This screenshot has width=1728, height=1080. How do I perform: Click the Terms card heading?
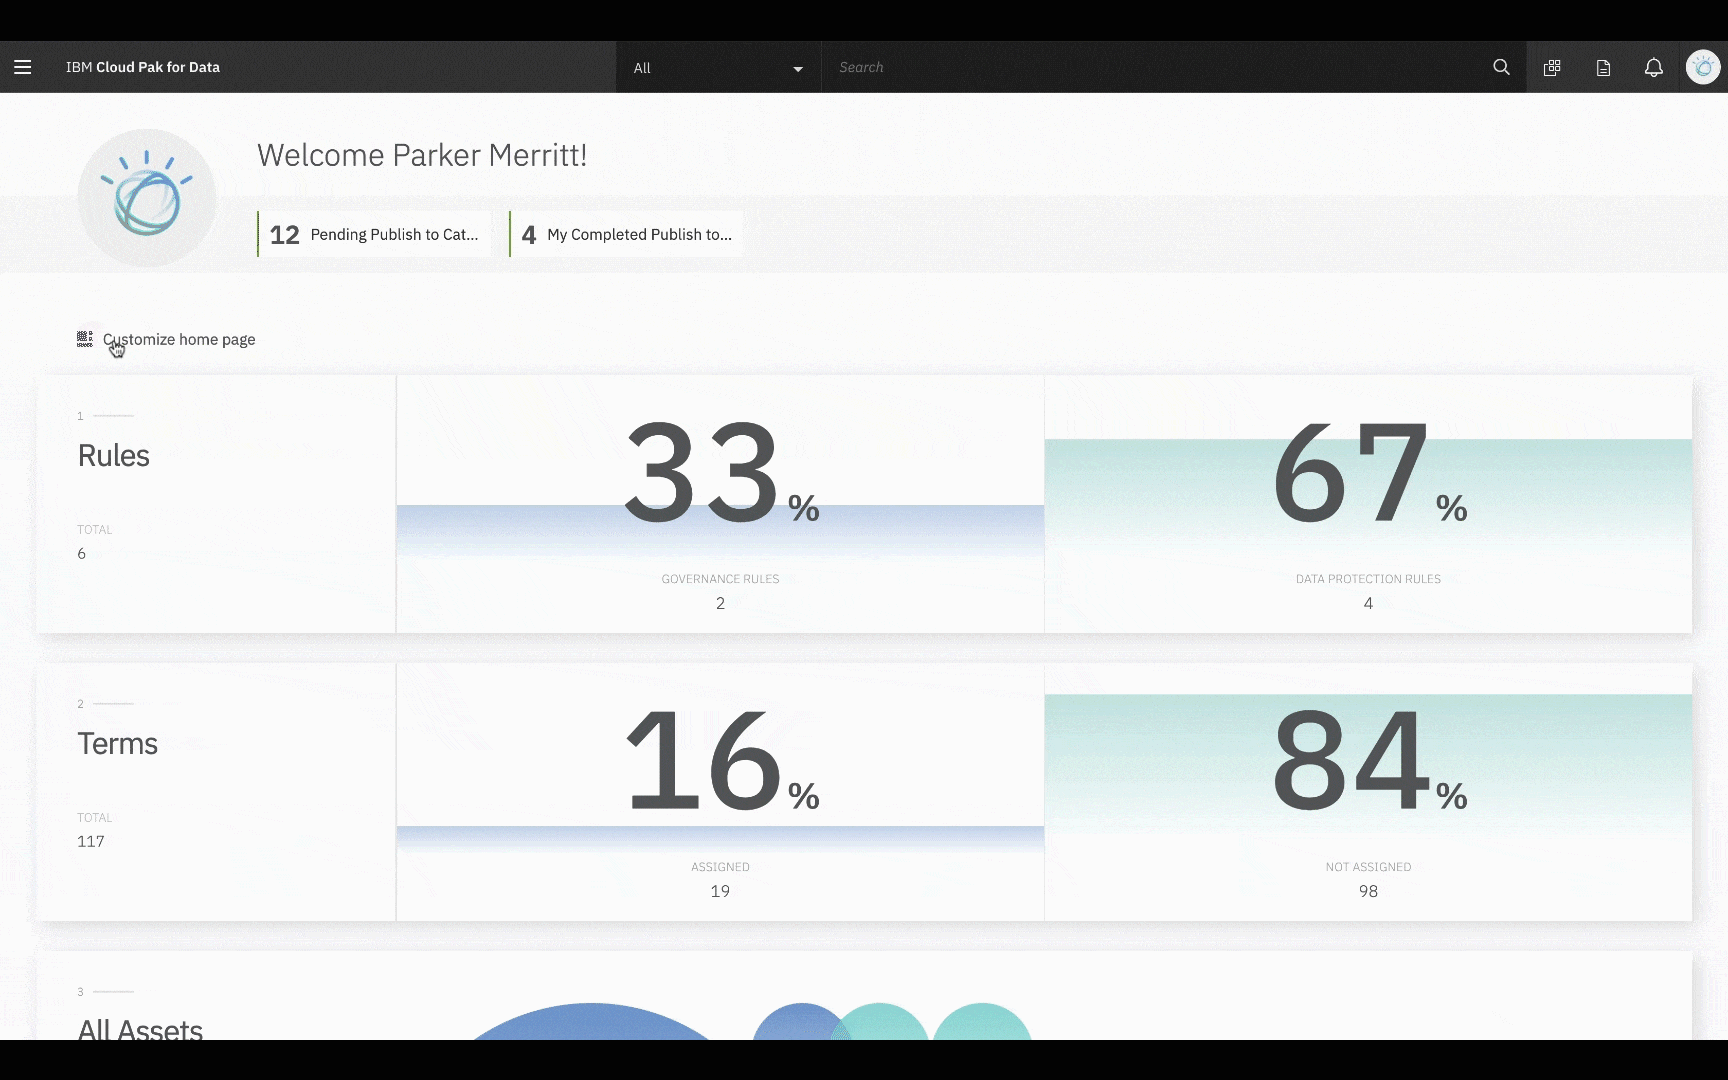click(117, 743)
